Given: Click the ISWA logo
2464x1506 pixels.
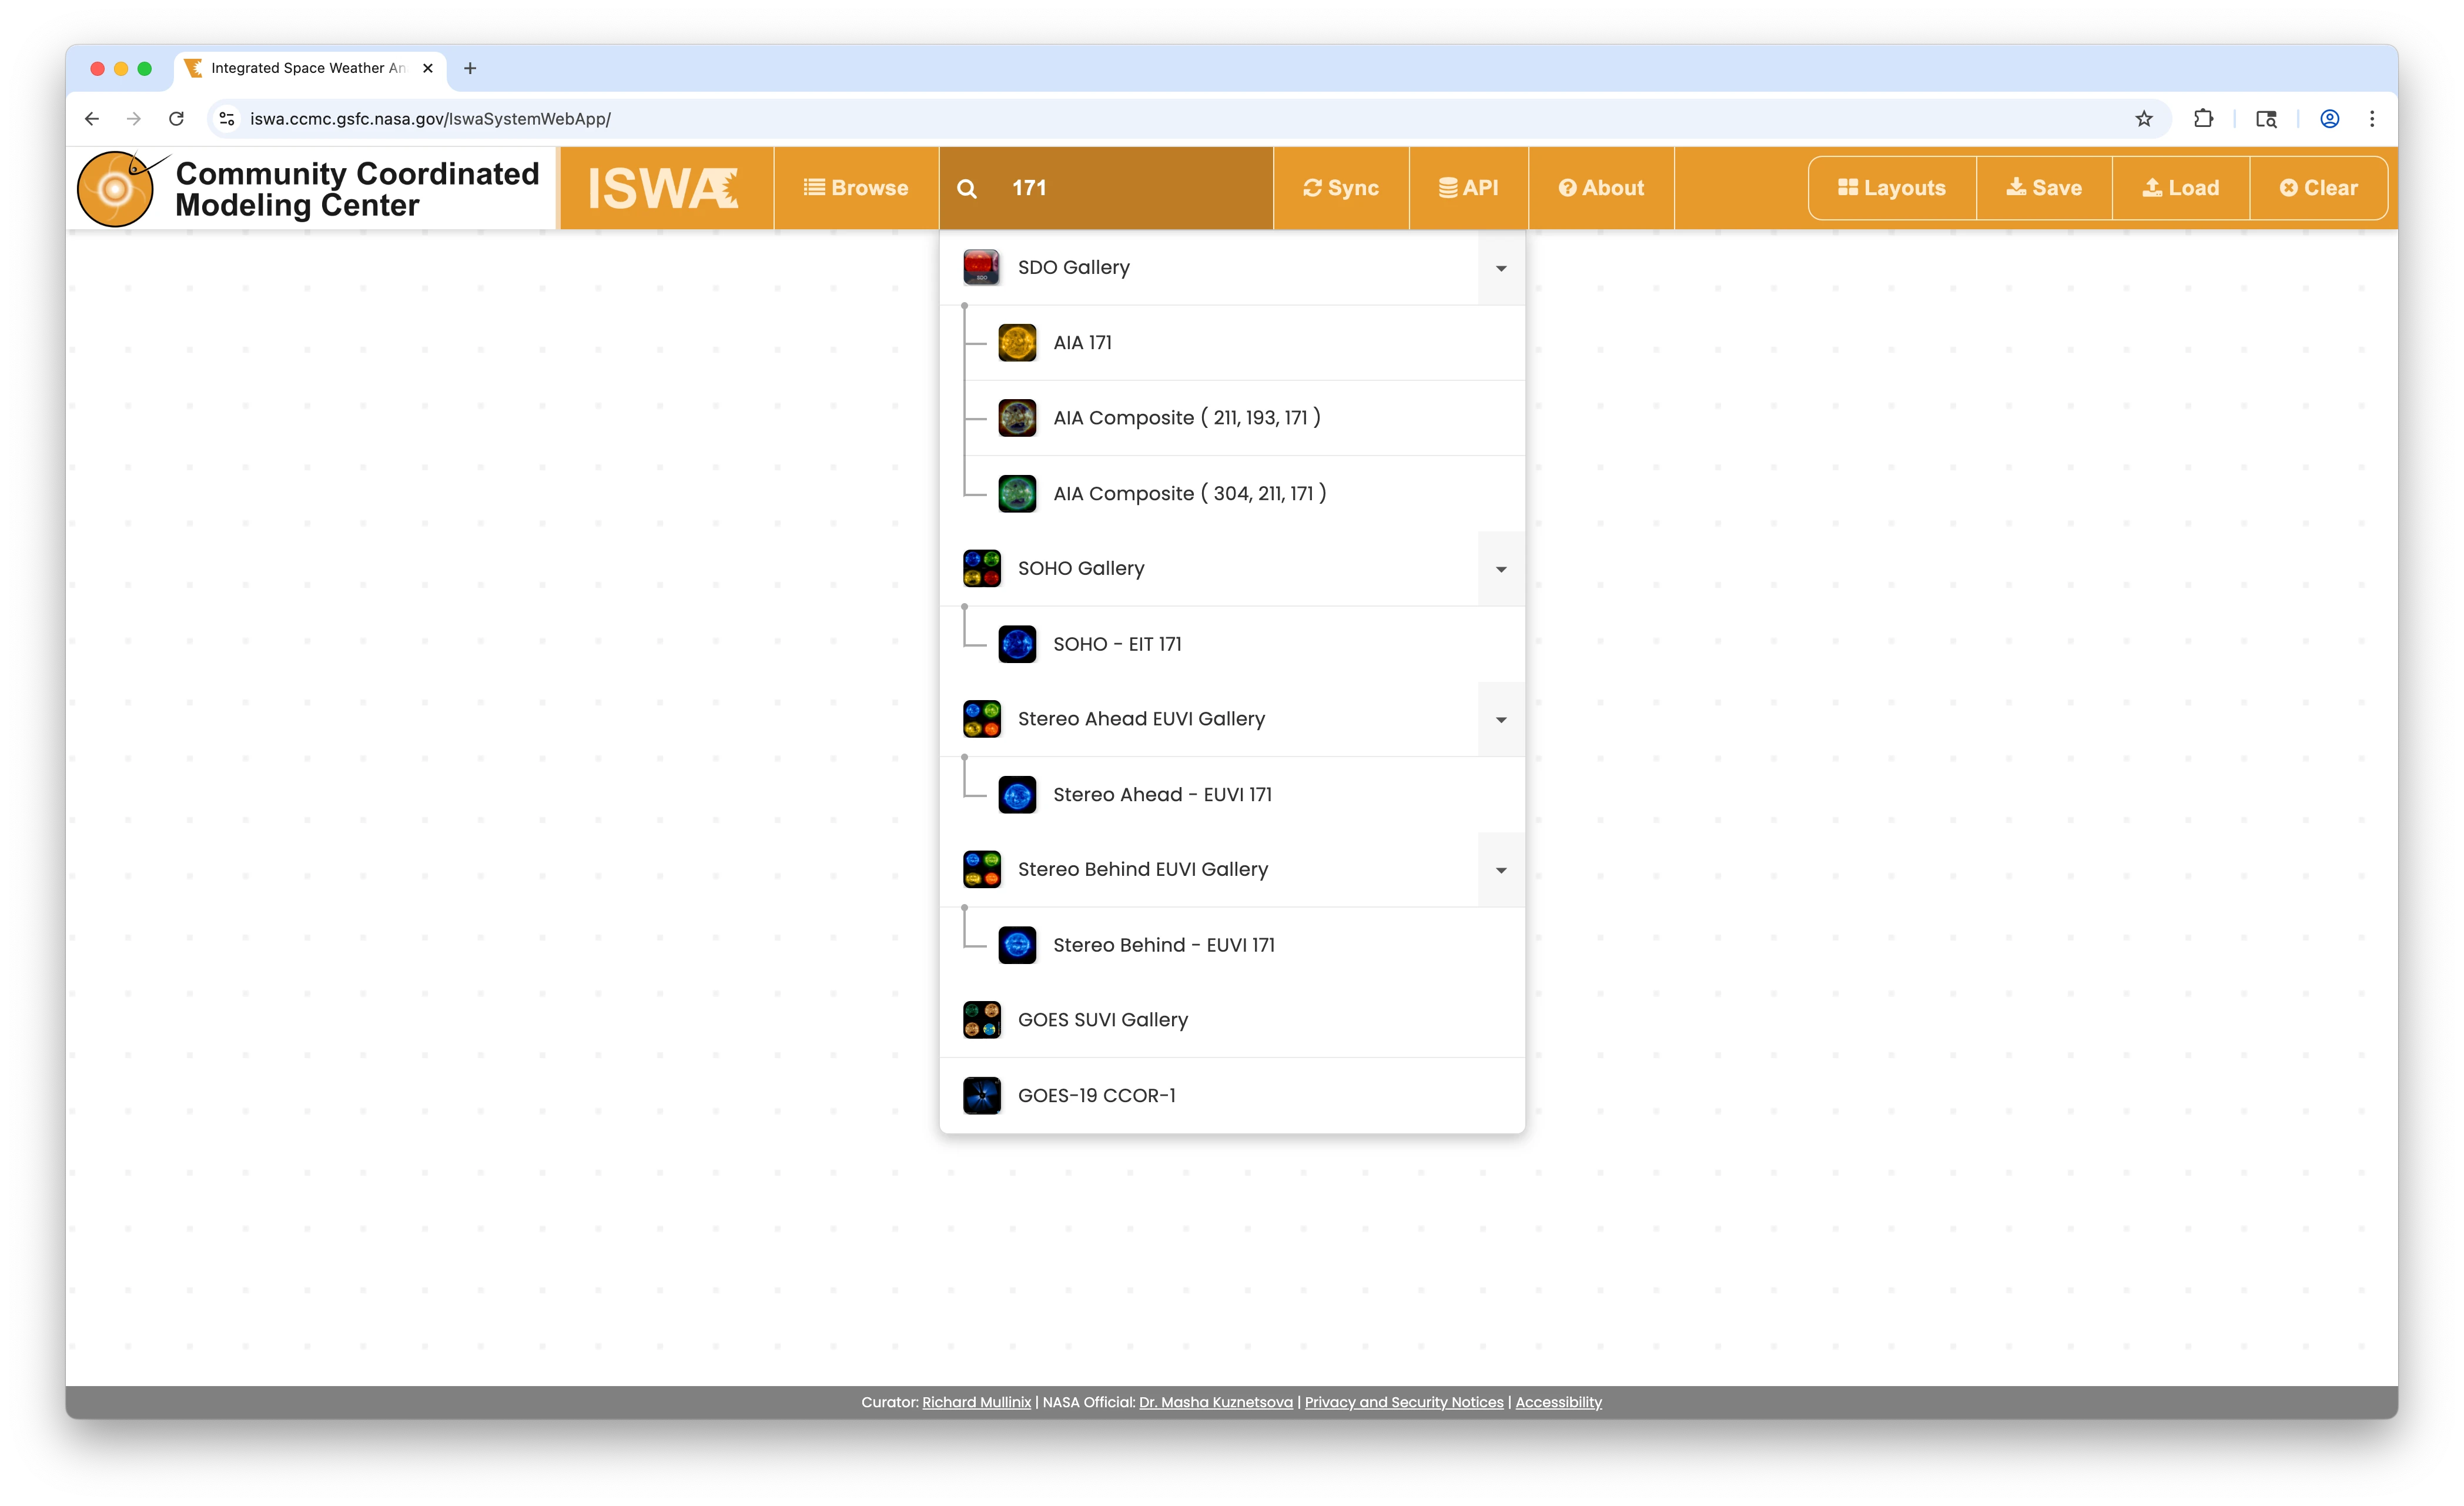Looking at the screenshot, I should tap(664, 188).
